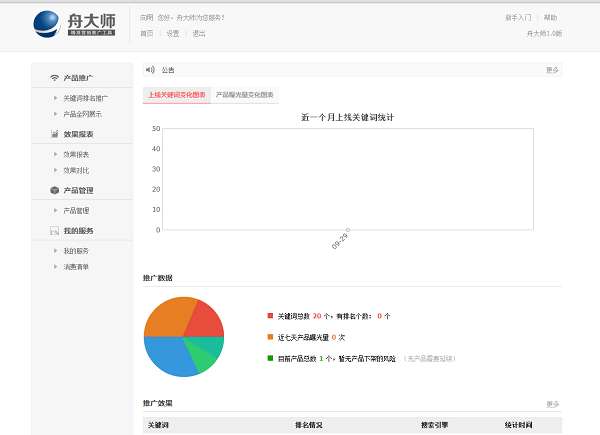The image size is (600, 435).
Task: Open the 帮助 help link
Action: [550, 18]
